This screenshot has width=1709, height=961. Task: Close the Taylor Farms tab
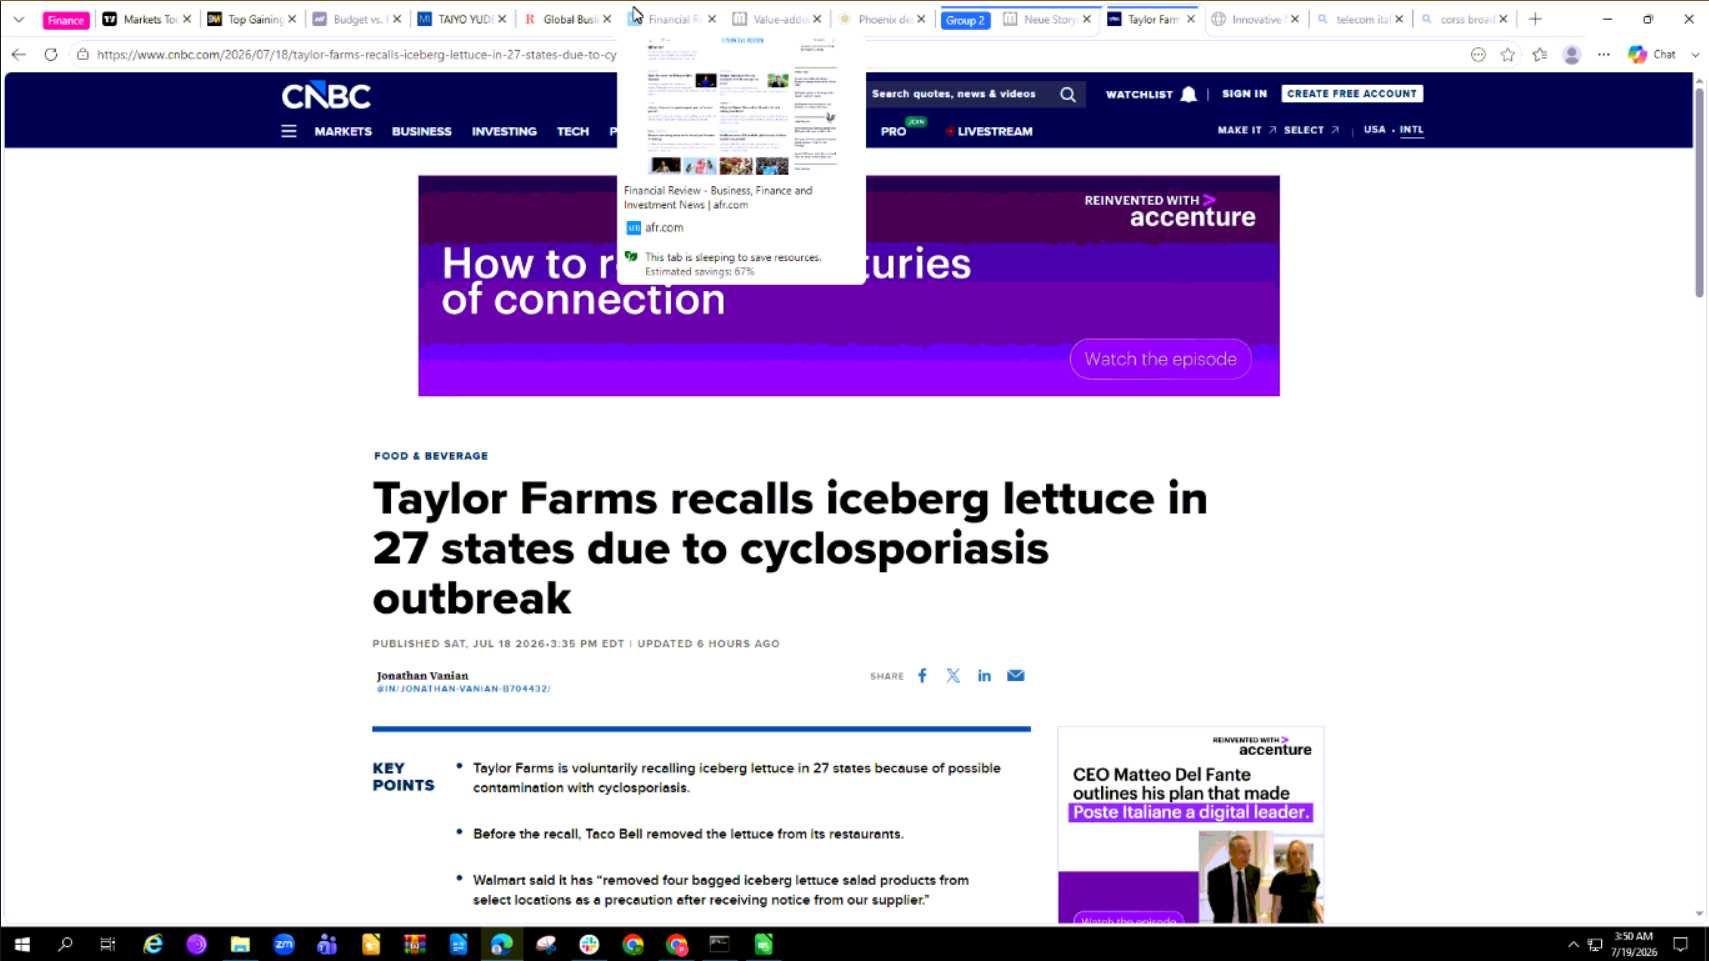(1191, 19)
